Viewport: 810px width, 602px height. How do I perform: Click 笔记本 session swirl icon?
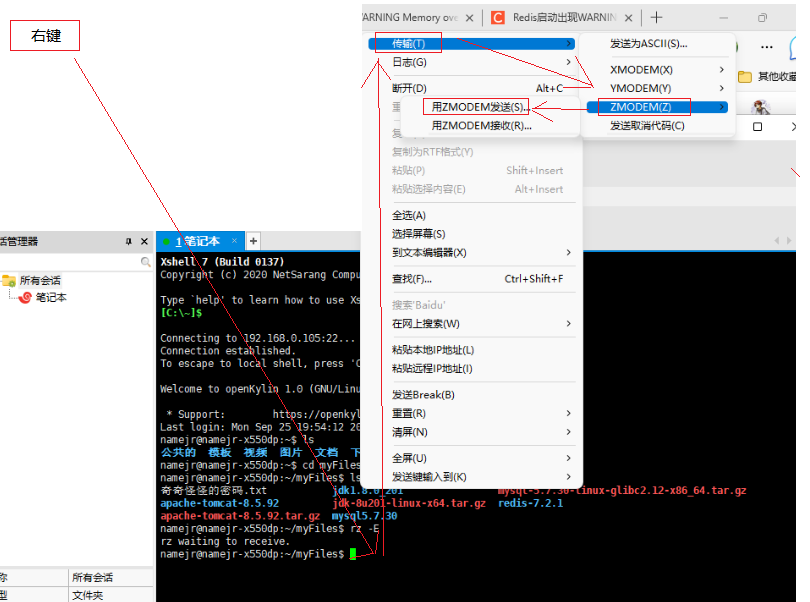tap(25, 298)
